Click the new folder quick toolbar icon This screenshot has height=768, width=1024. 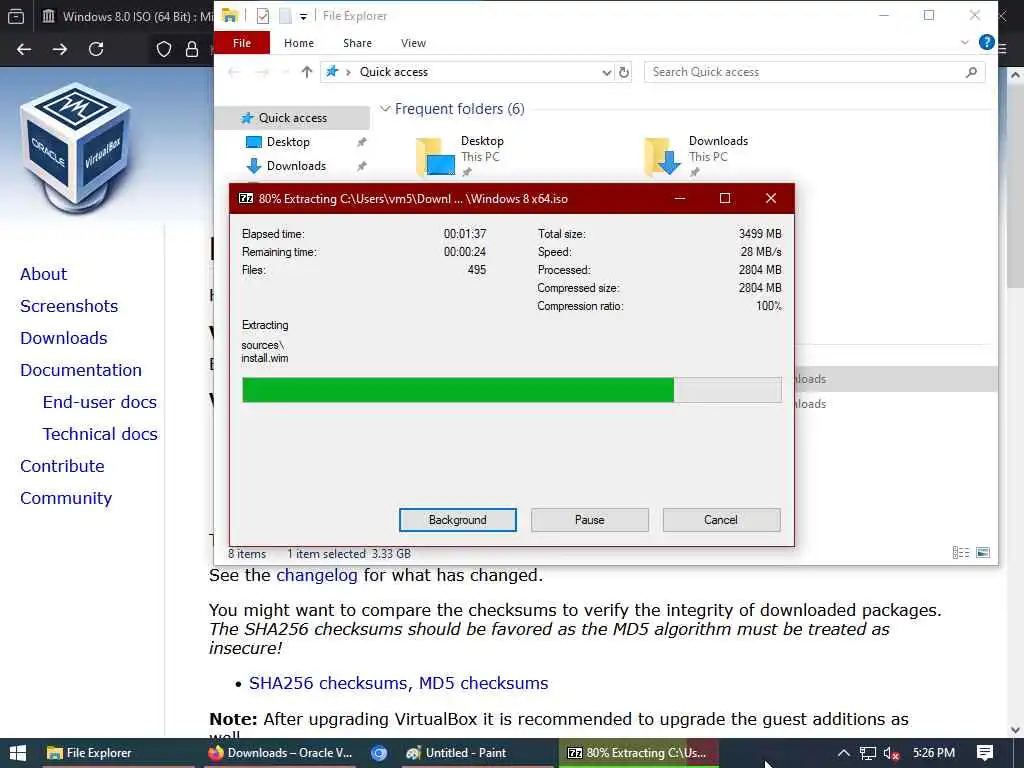(x=285, y=16)
